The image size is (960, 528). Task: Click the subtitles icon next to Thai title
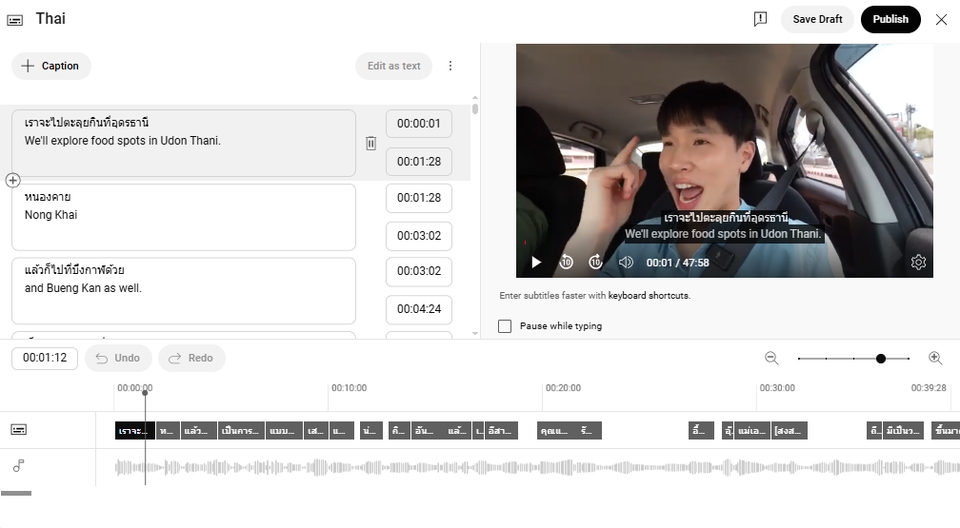point(15,20)
